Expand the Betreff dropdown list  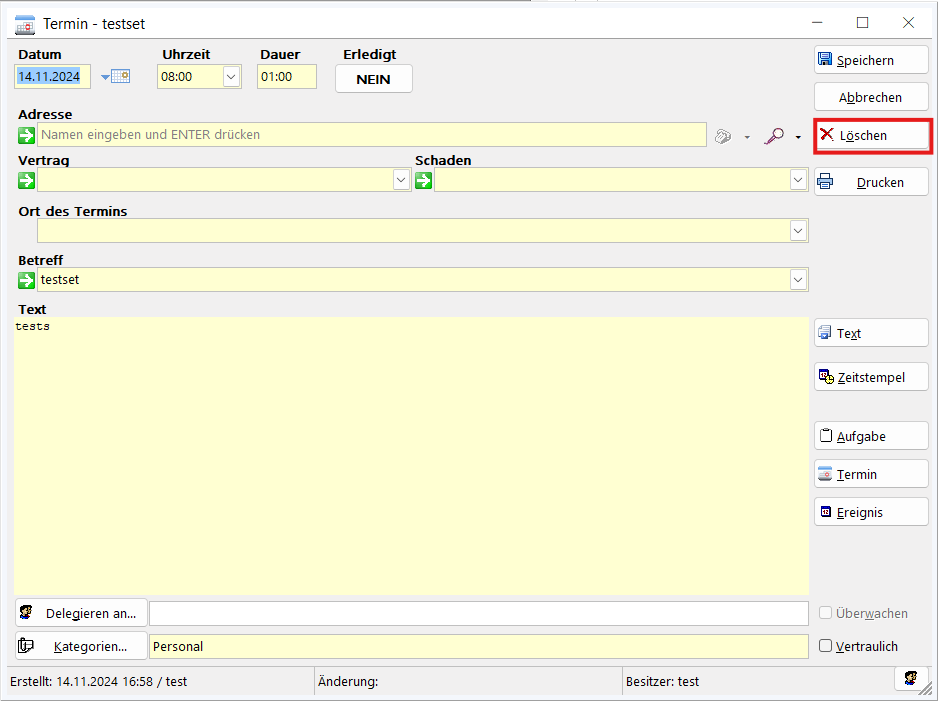click(x=798, y=280)
